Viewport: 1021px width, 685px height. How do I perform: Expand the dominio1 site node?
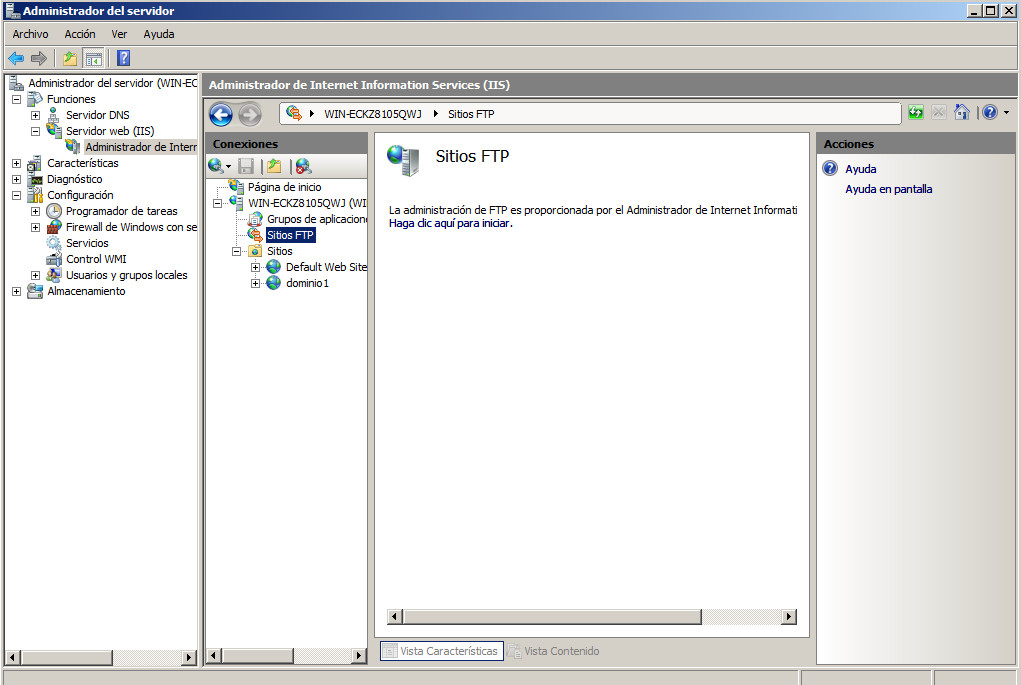pos(256,283)
